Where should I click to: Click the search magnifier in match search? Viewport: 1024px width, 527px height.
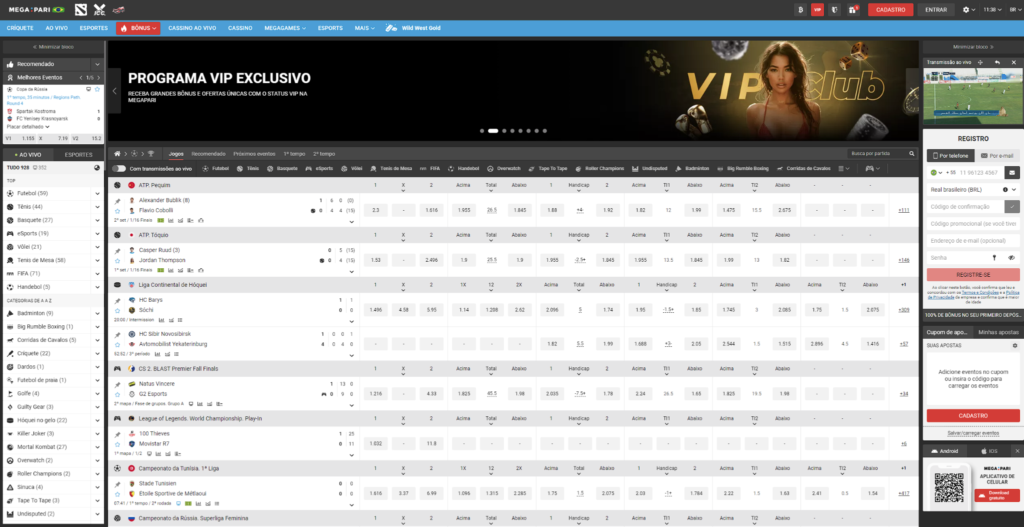912,153
